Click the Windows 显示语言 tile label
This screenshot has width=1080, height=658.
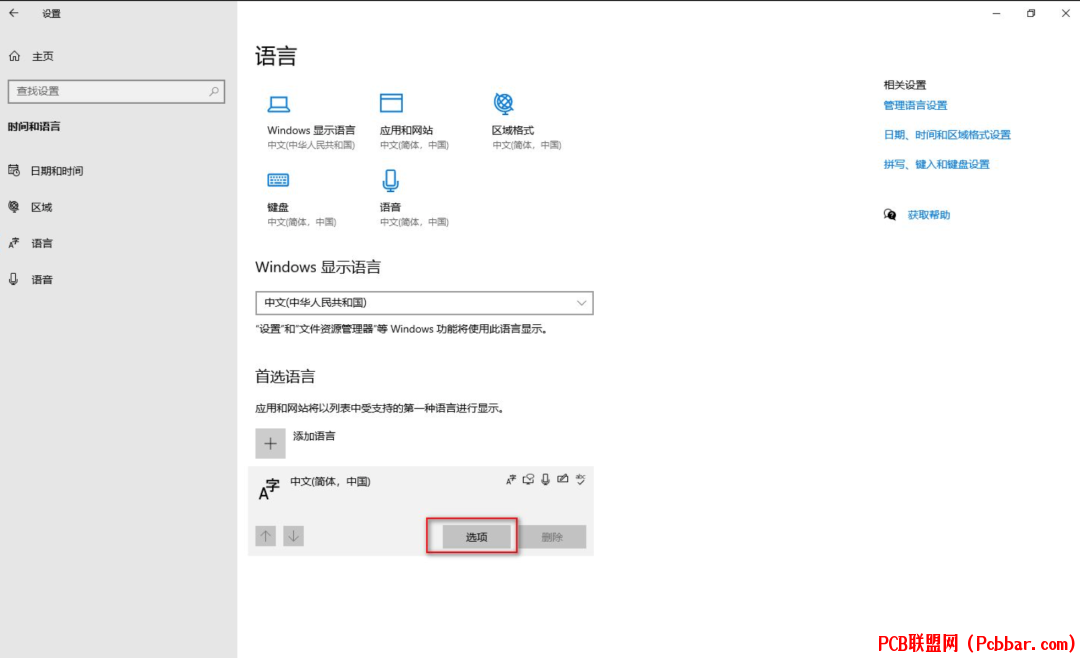point(311,130)
